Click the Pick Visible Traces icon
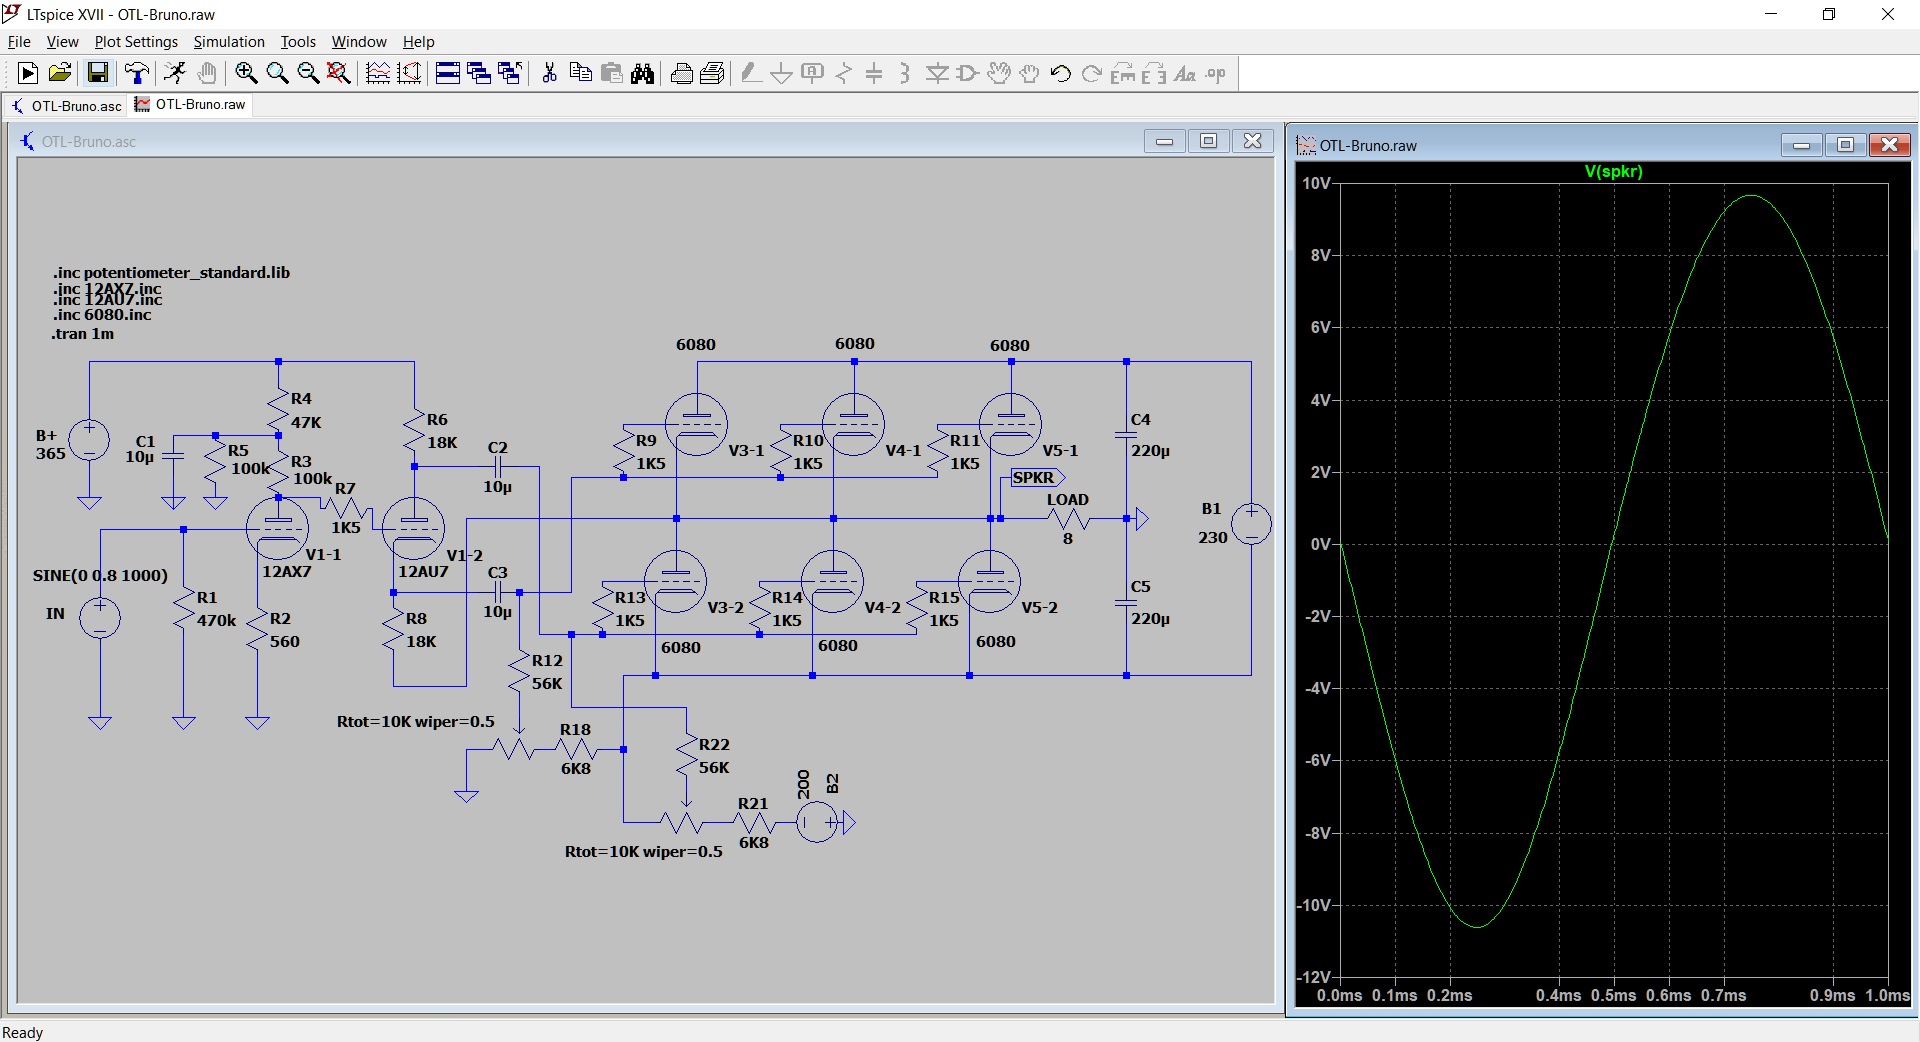The width and height of the screenshot is (1920, 1042). click(409, 73)
